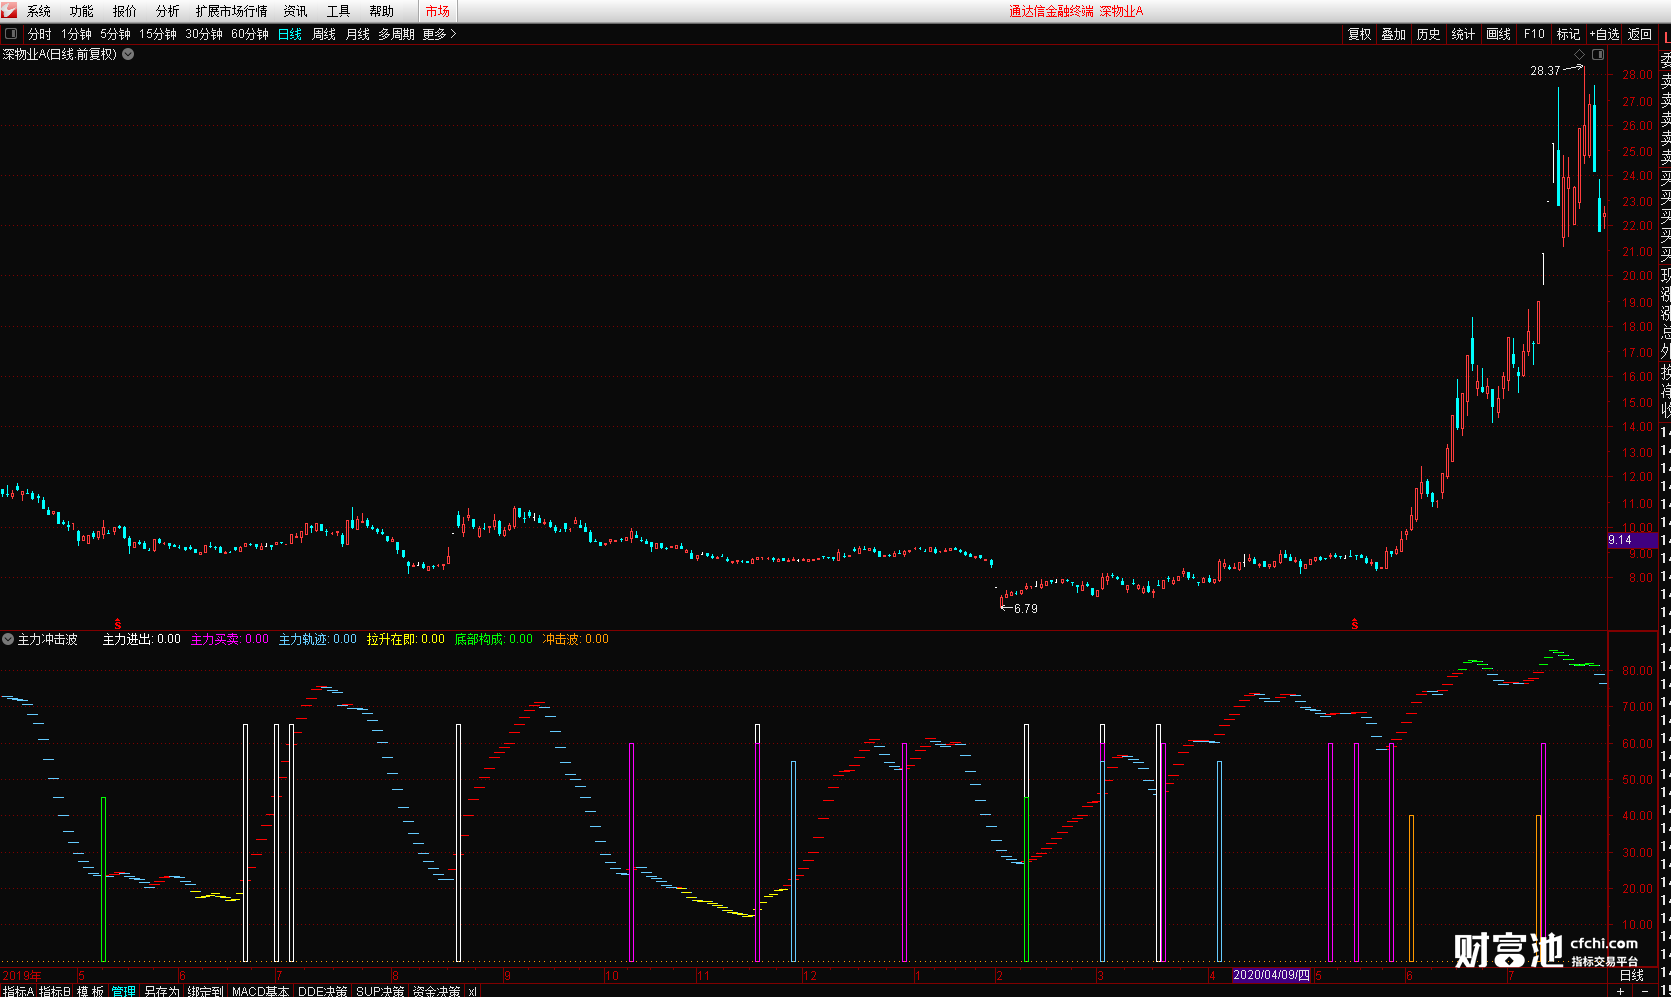Screen dimensions: 1671x997
Task: Select the 周线 weekly period
Action: (x=324, y=34)
